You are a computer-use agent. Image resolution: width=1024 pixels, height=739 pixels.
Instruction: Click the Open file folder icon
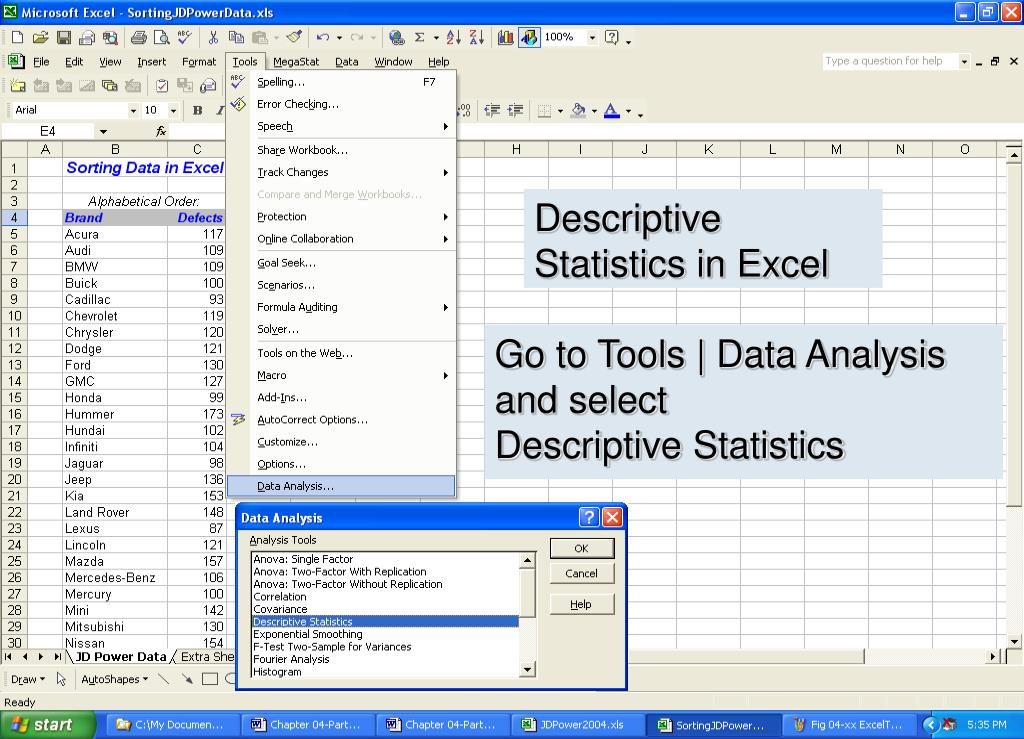(x=40, y=37)
